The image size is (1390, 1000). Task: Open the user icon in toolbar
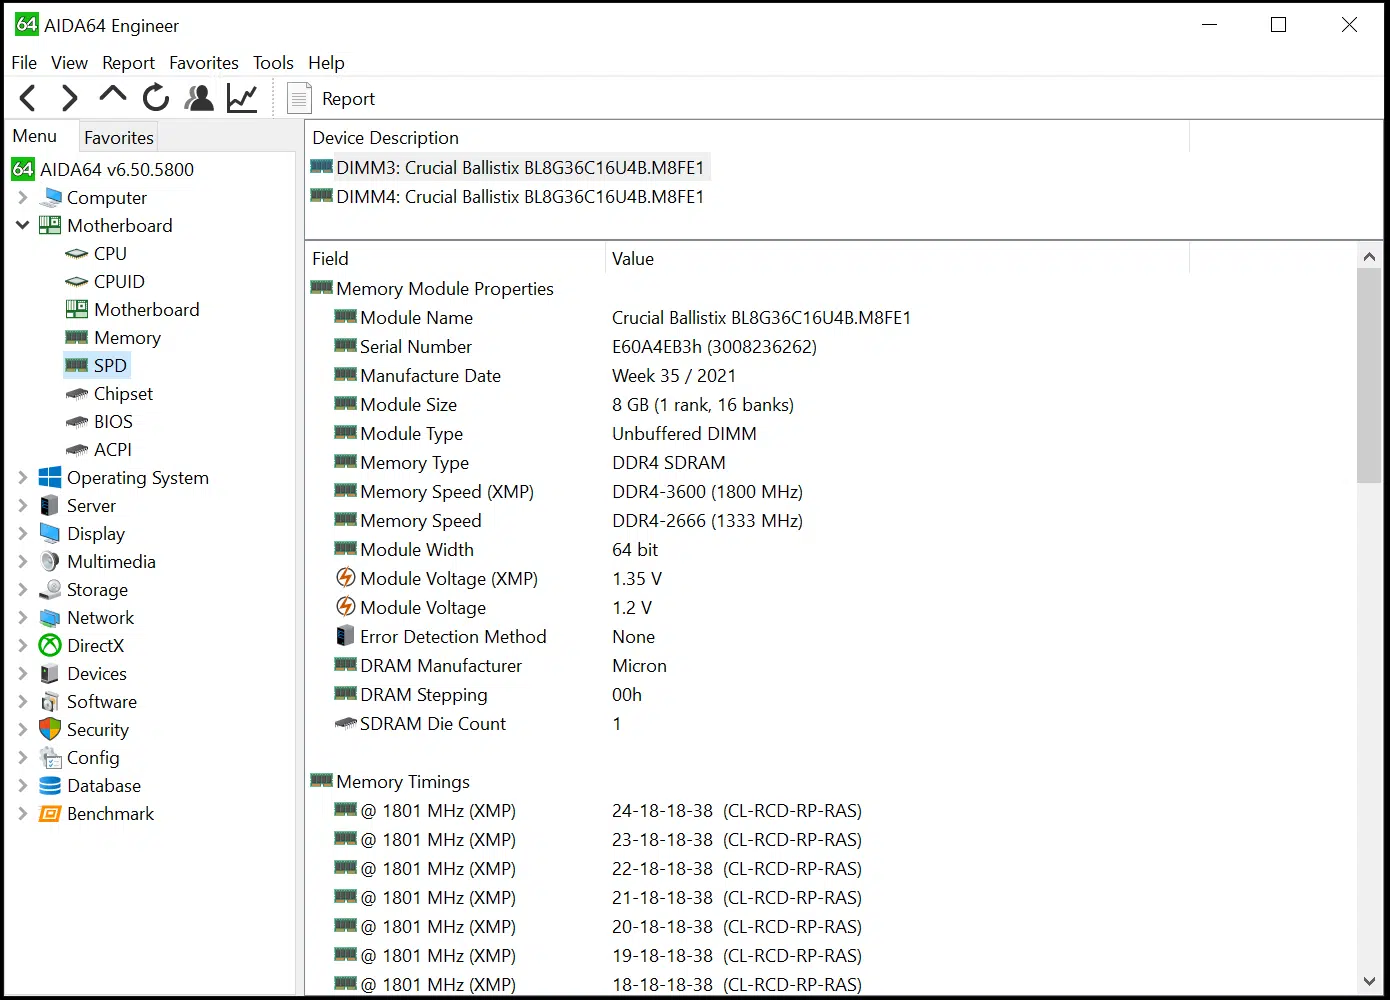coord(200,98)
